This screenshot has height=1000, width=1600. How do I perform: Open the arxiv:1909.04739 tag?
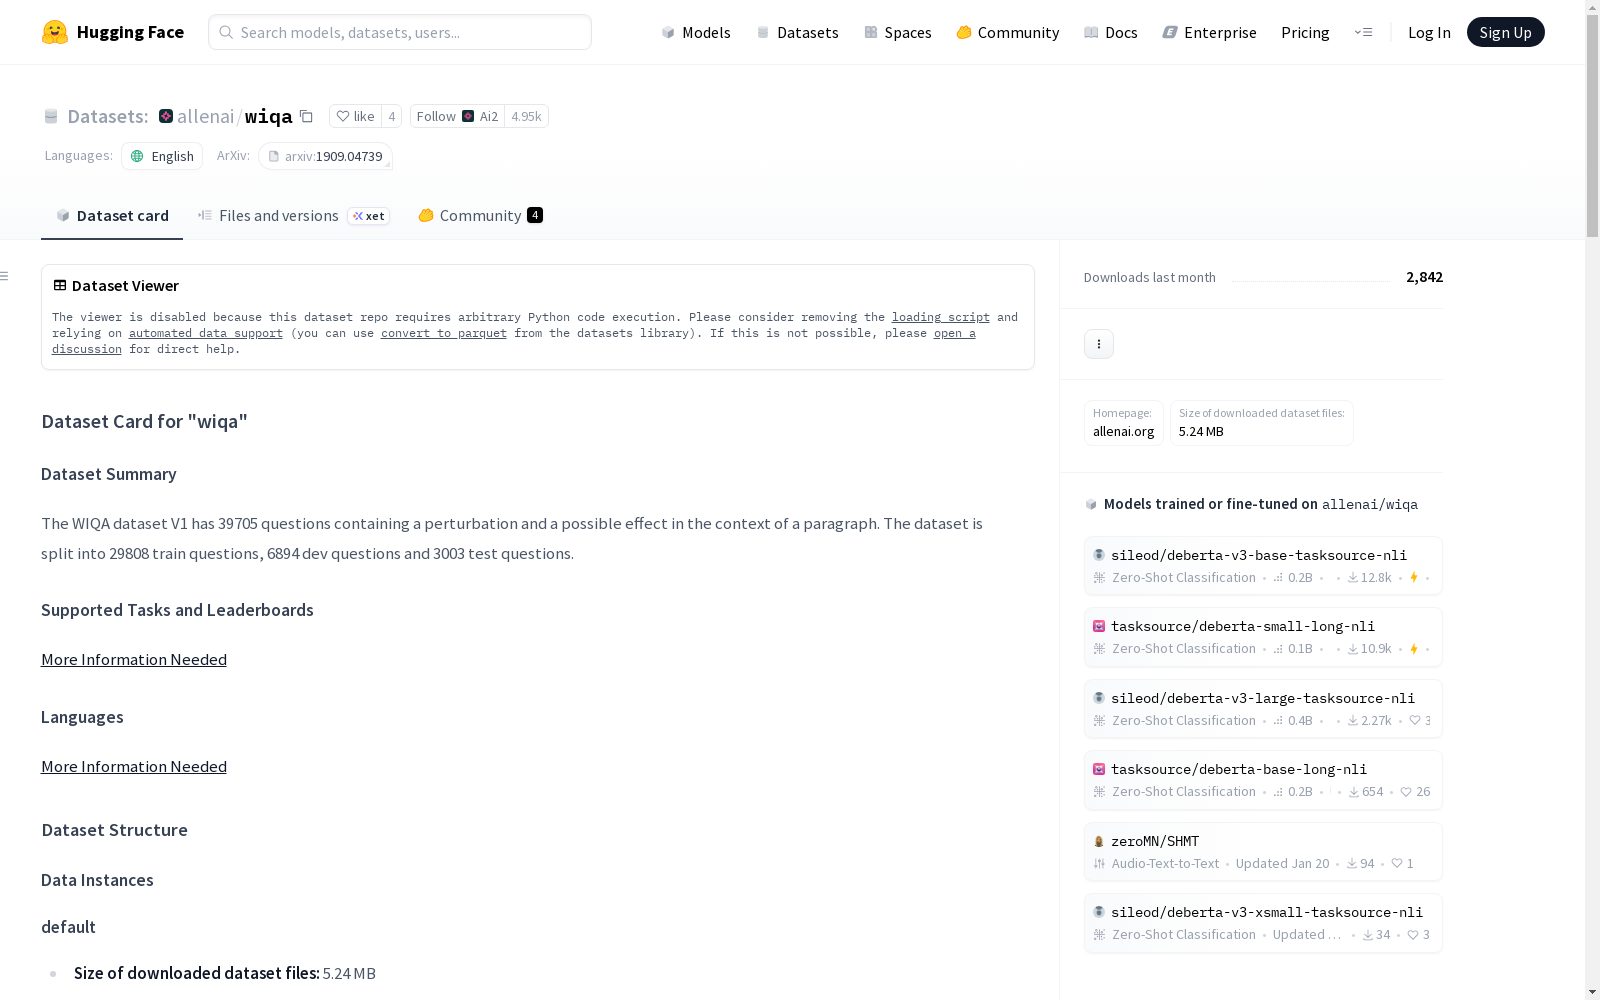click(325, 156)
